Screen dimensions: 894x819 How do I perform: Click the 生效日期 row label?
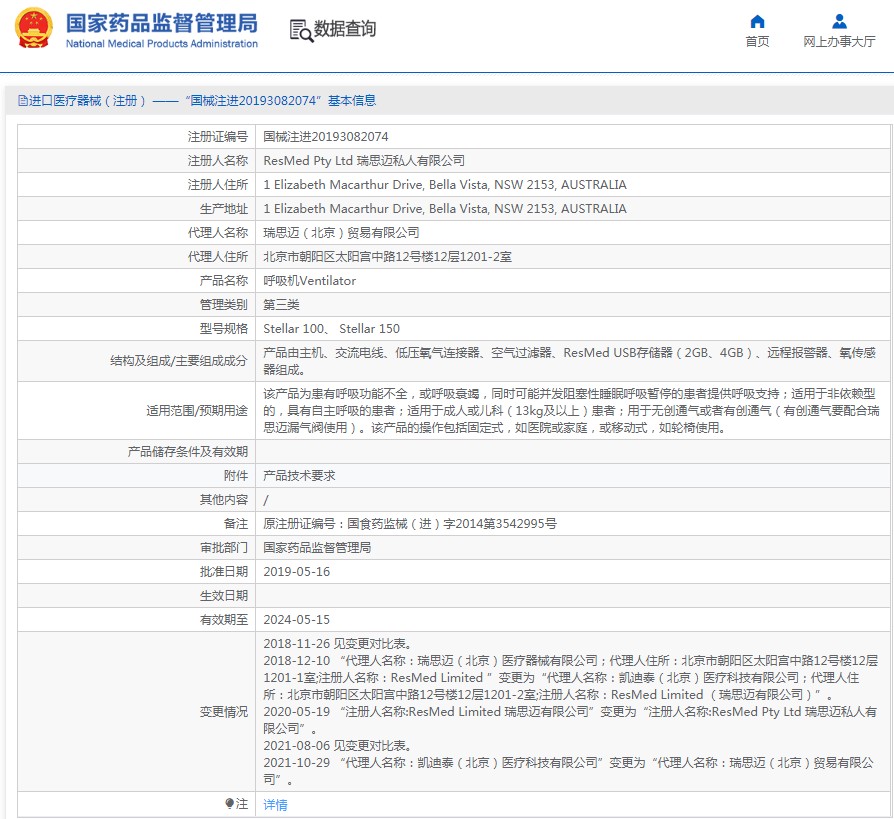pos(224,595)
